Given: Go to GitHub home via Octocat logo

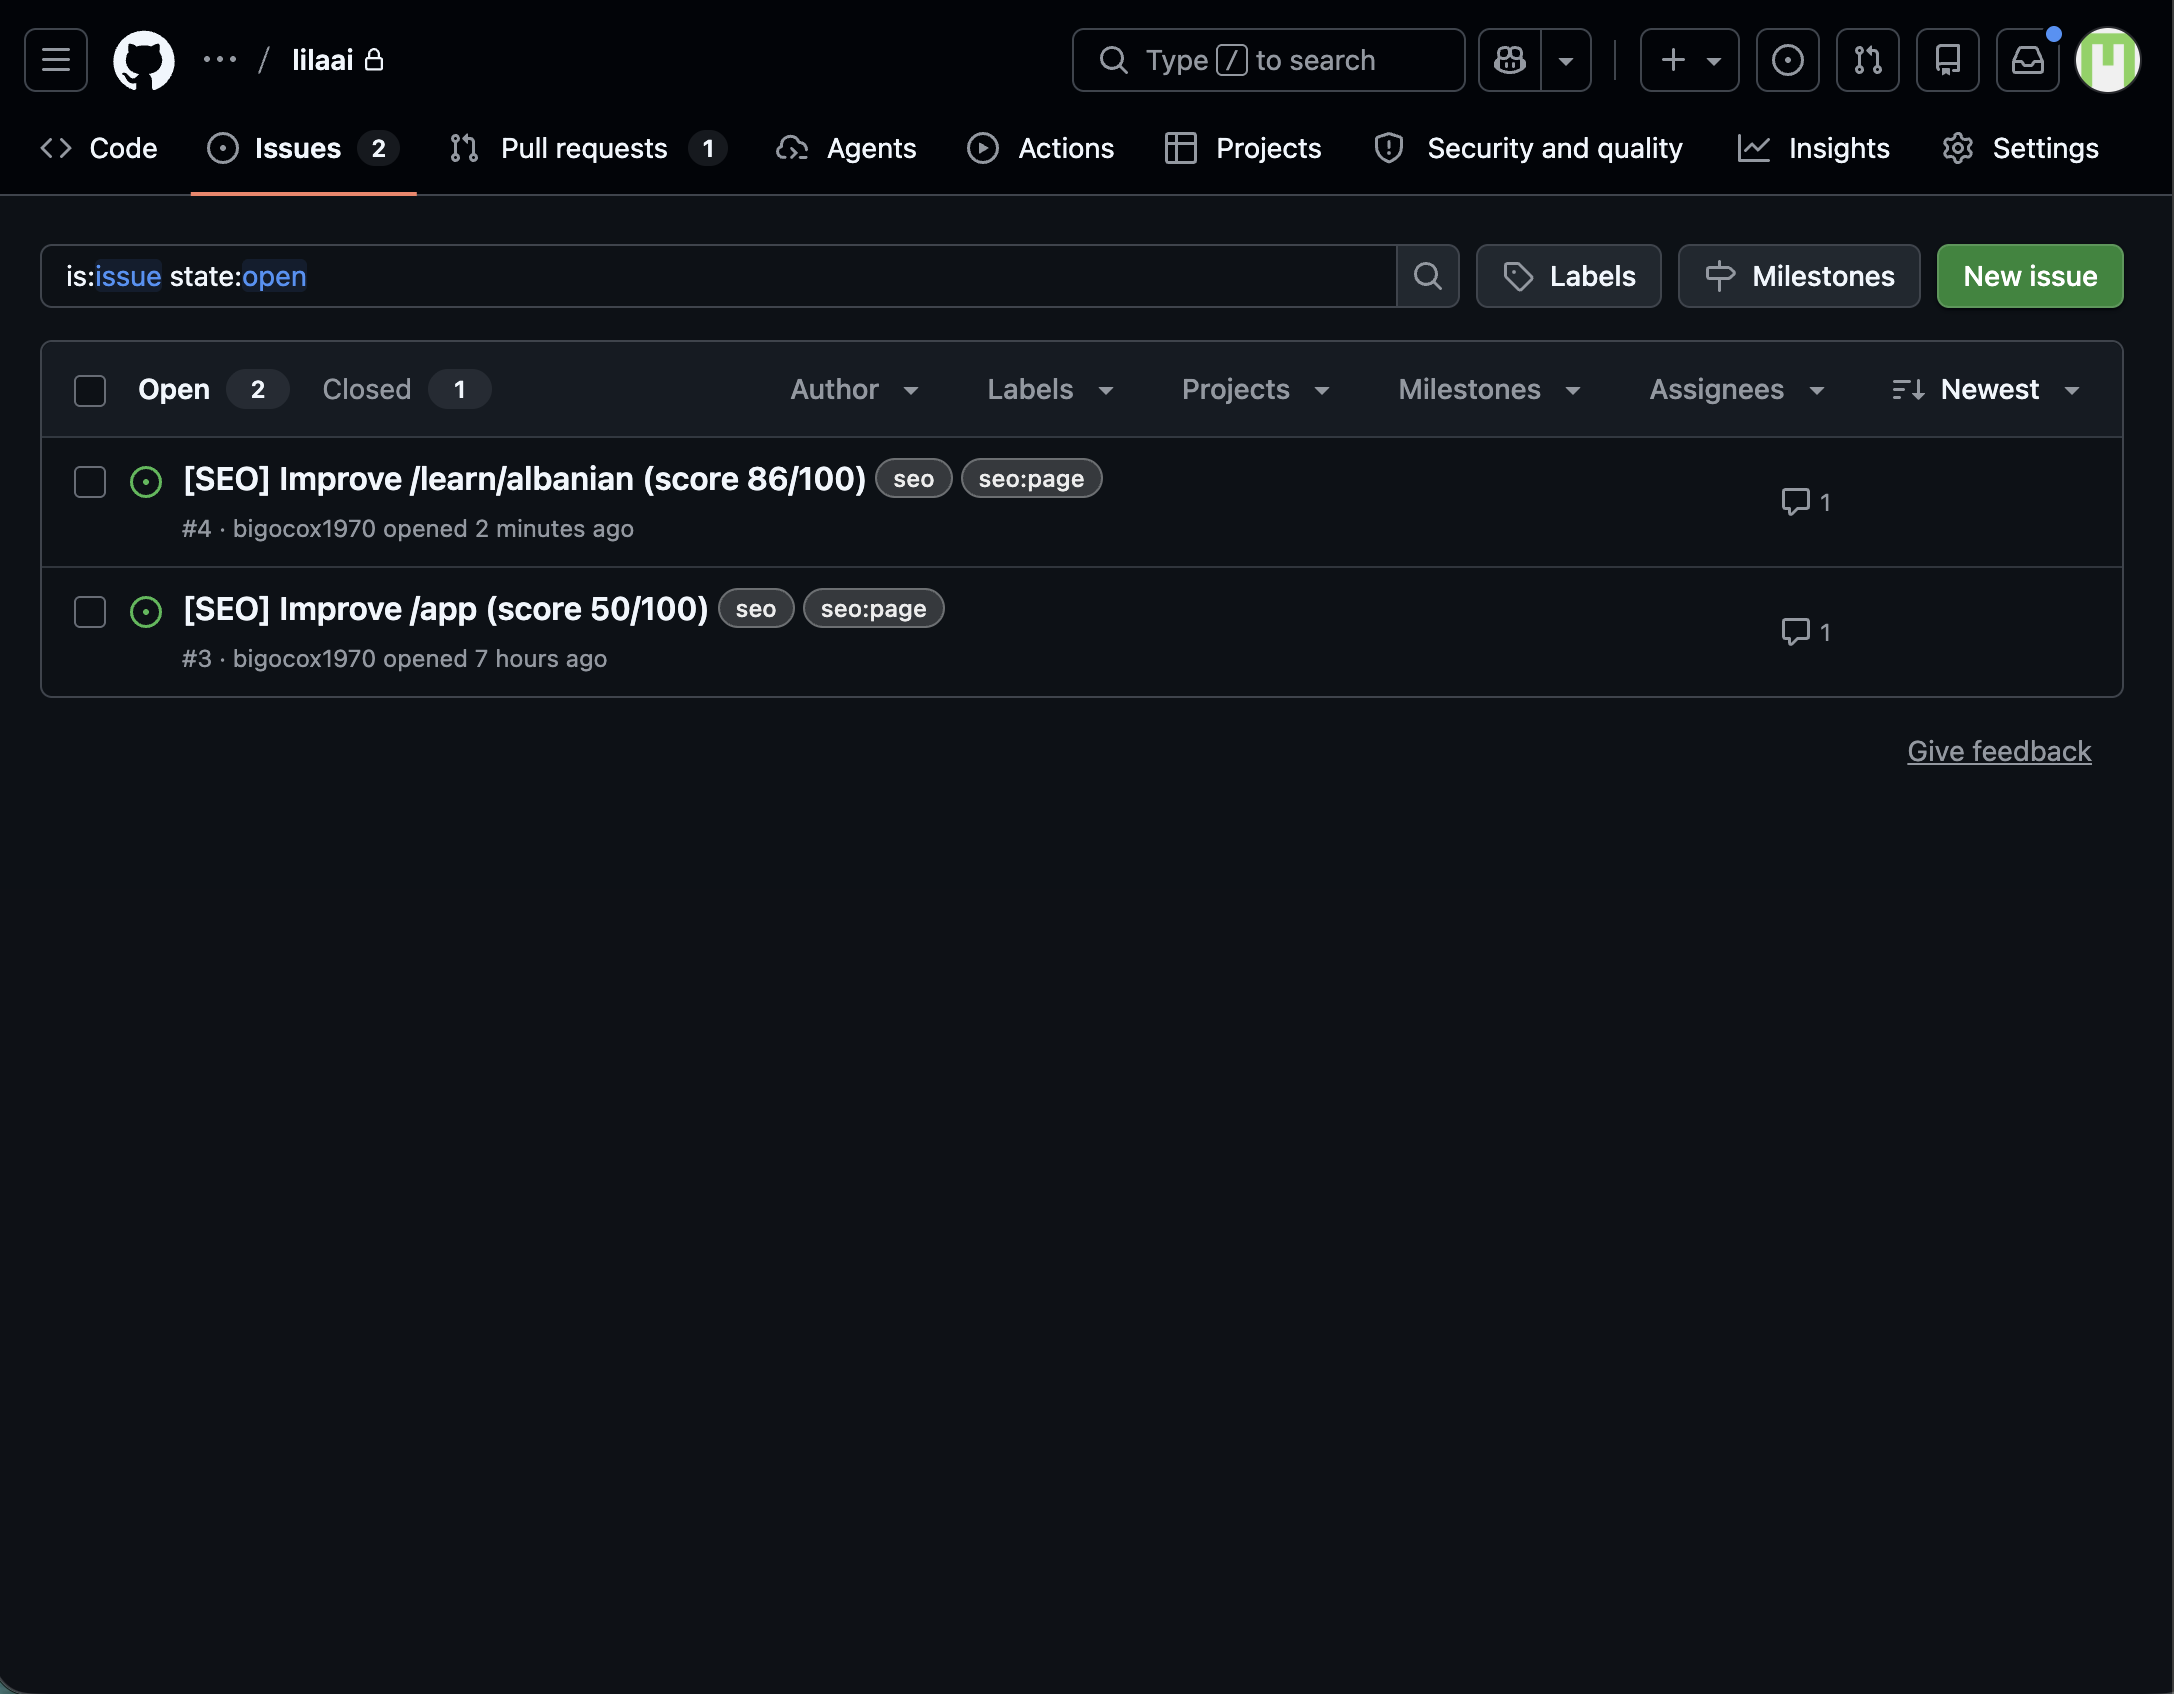Looking at the screenshot, I should [144, 60].
